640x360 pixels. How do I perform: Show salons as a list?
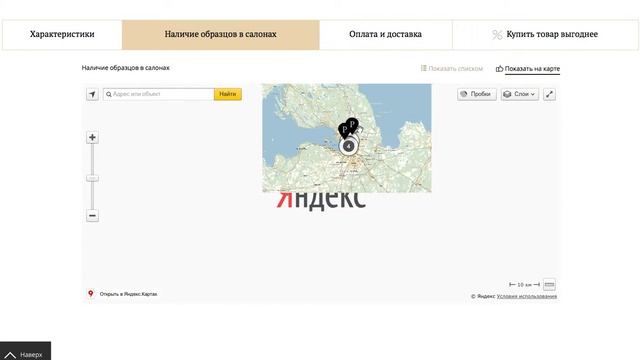(452, 69)
